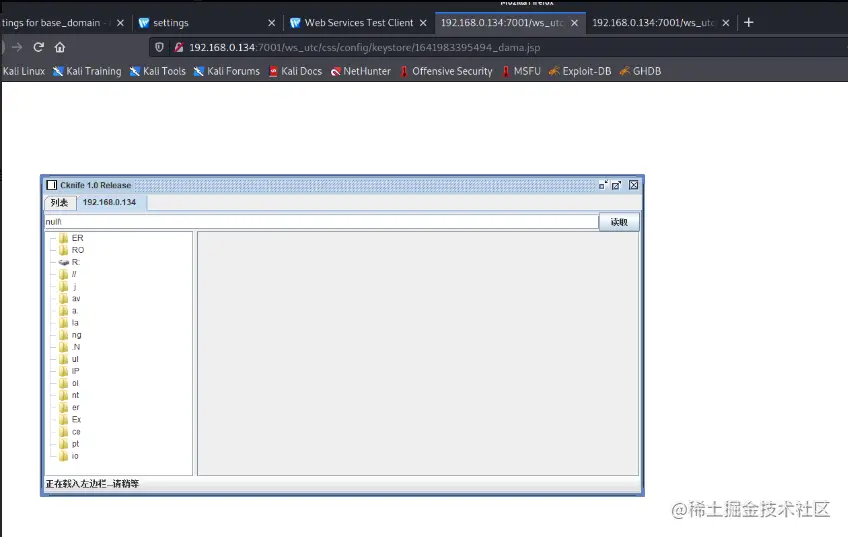Screen dimensions: 848x537
Task: Select the ER folder icon
Action: point(63,238)
